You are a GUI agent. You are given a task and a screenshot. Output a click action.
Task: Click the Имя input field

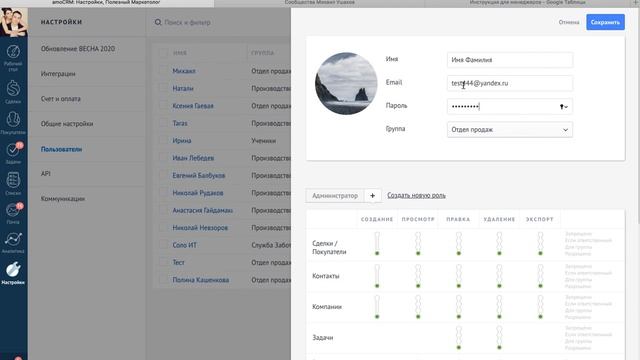tap(510, 60)
